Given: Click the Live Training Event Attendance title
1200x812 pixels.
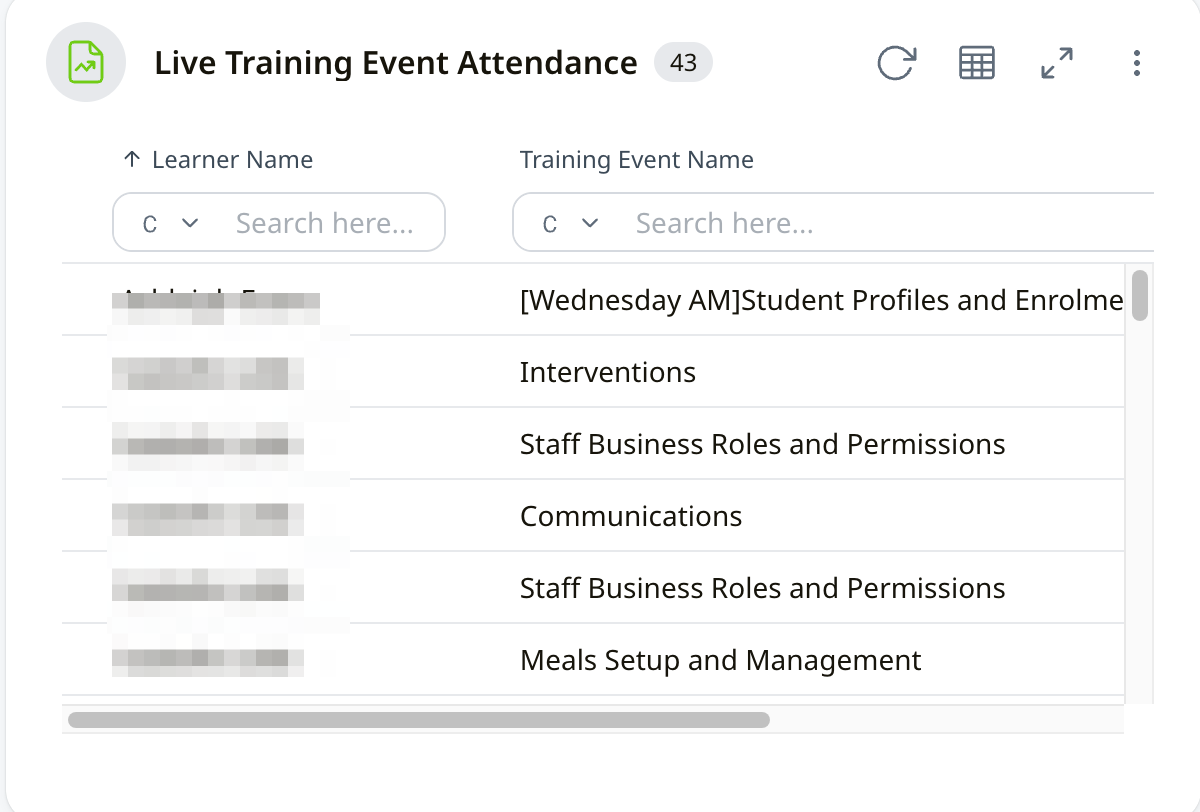Looking at the screenshot, I should click(395, 63).
